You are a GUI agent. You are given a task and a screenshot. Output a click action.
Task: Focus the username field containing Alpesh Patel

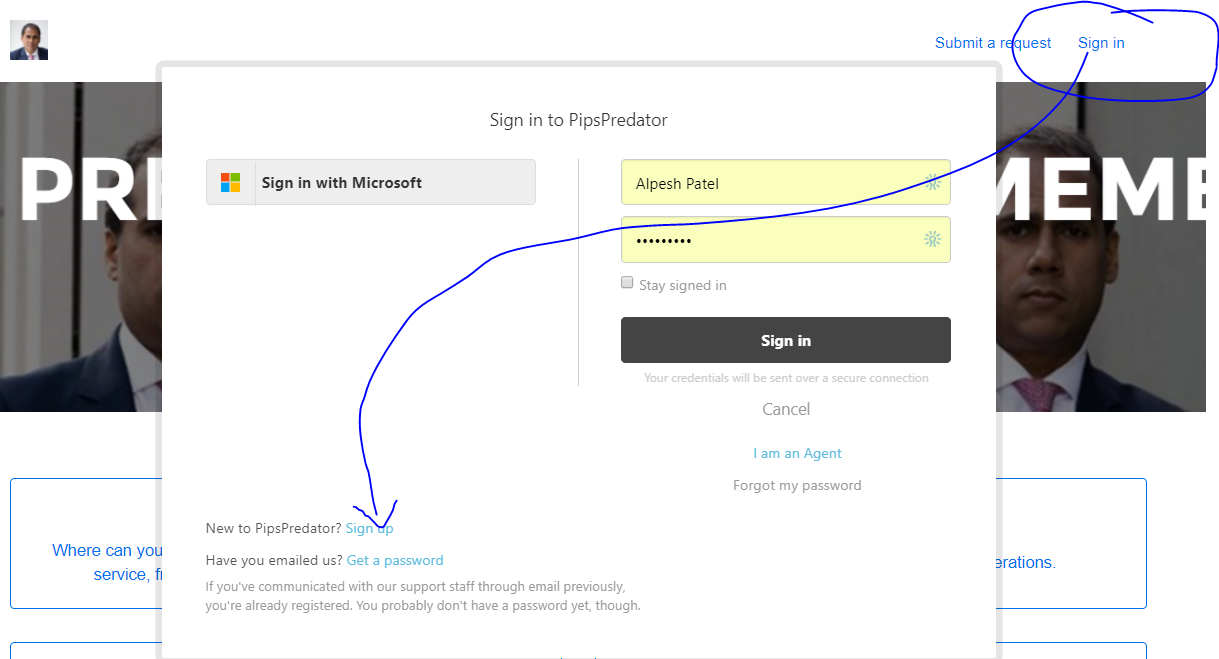tap(770, 183)
